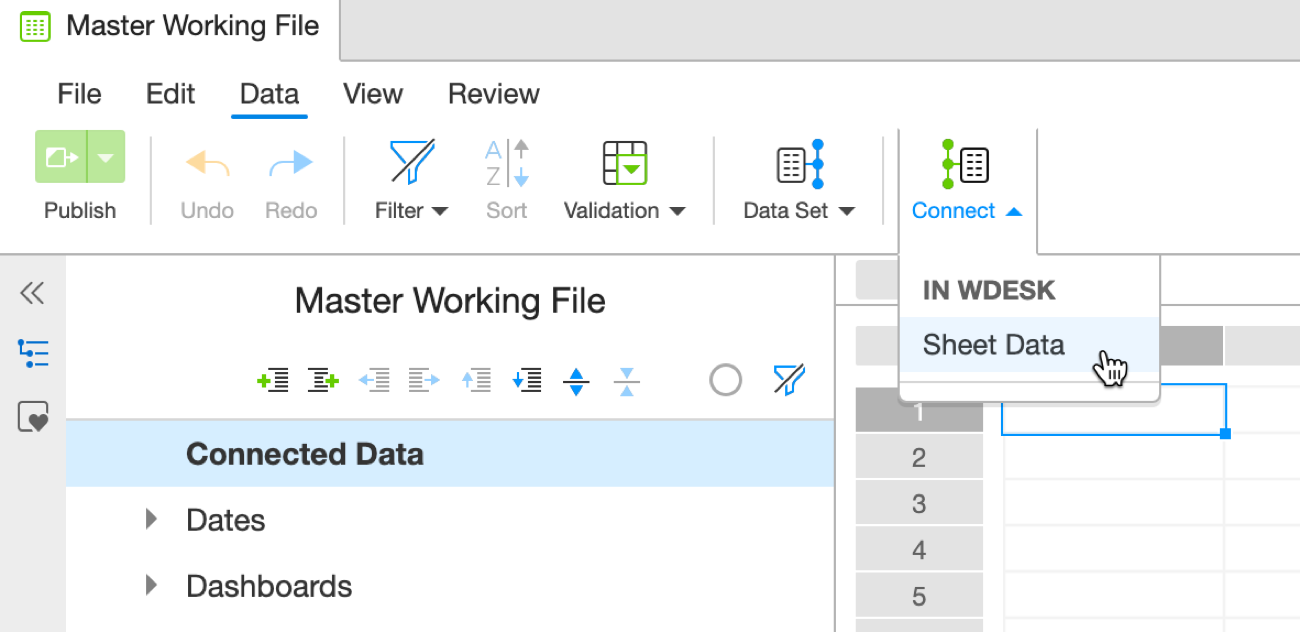Image resolution: width=1300 pixels, height=632 pixels.
Task: Click the Redo arrow icon
Action: click(291, 164)
